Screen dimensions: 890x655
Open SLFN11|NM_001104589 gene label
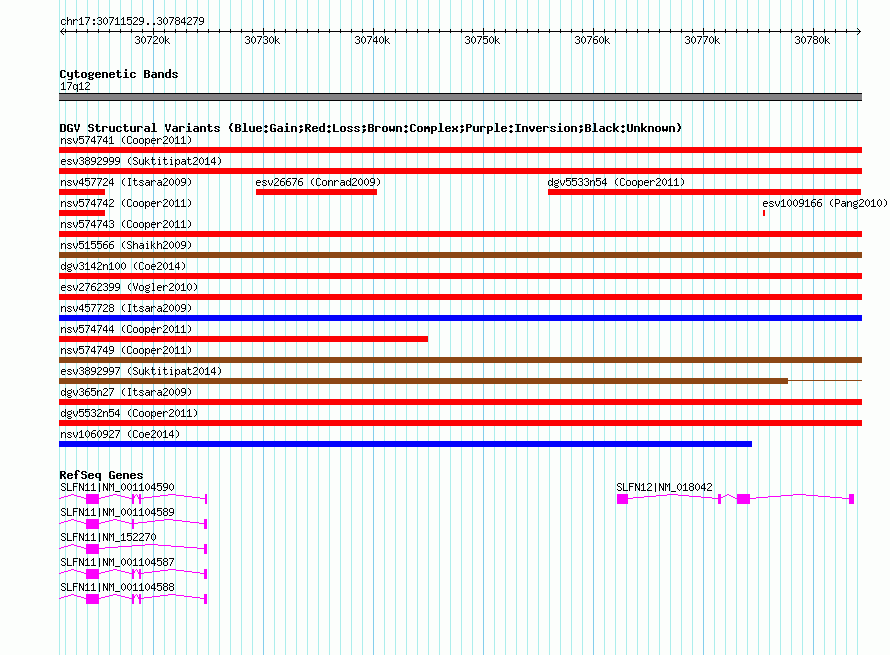[117, 512]
